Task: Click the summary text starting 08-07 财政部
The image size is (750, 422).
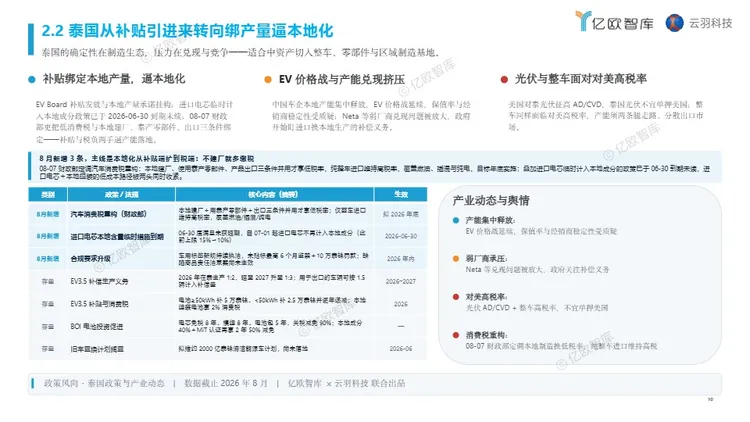Action: [375, 172]
